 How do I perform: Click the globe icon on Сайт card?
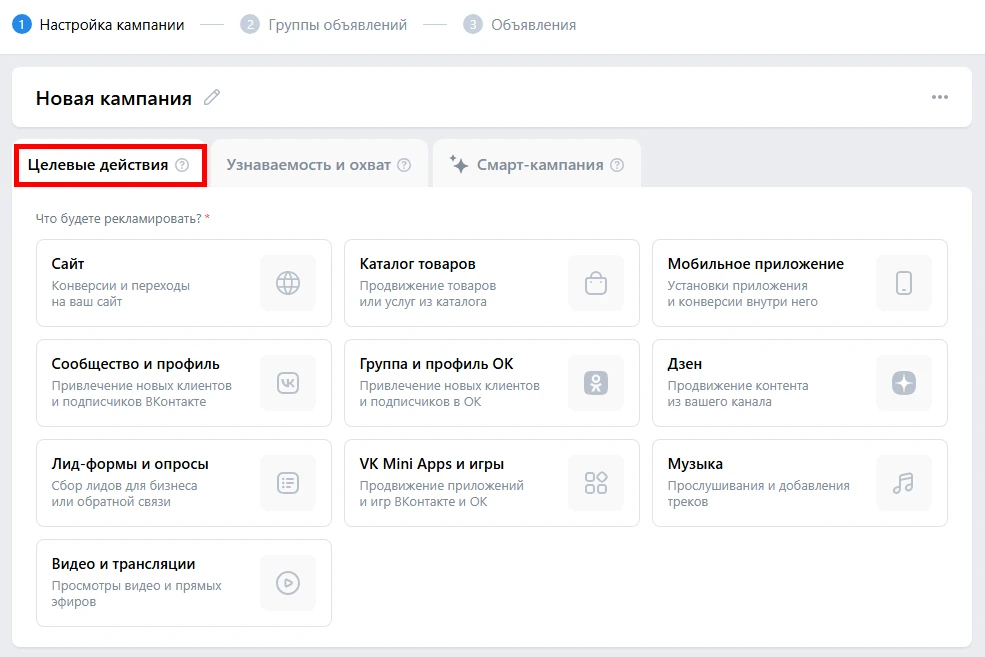(288, 283)
